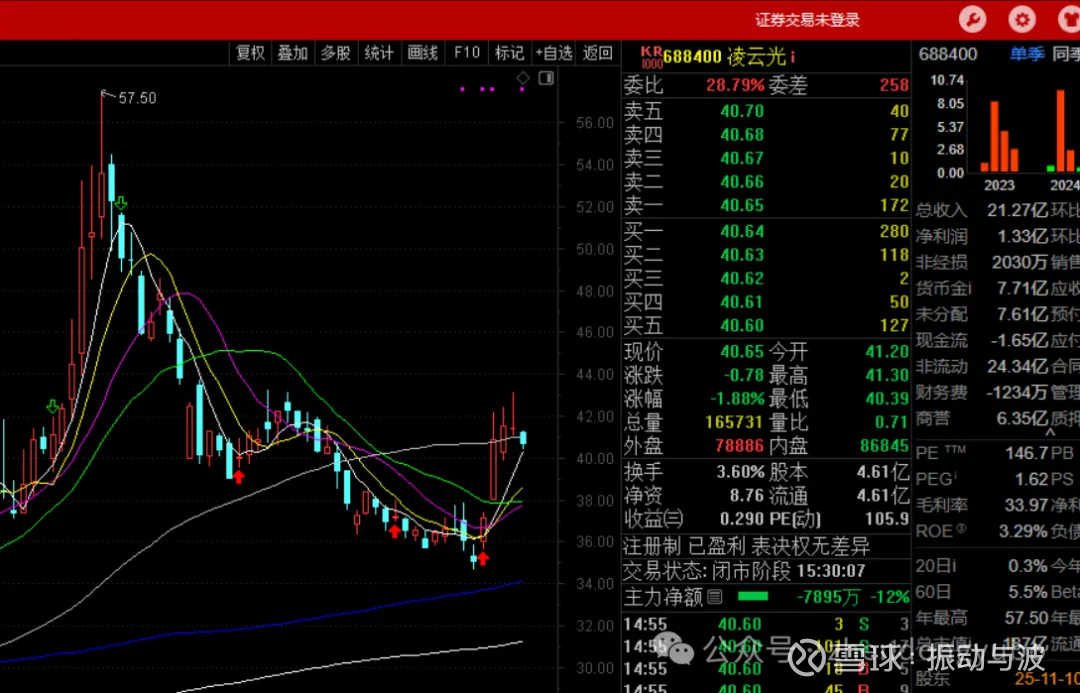
Task: Click 返回 back button
Action: point(597,53)
